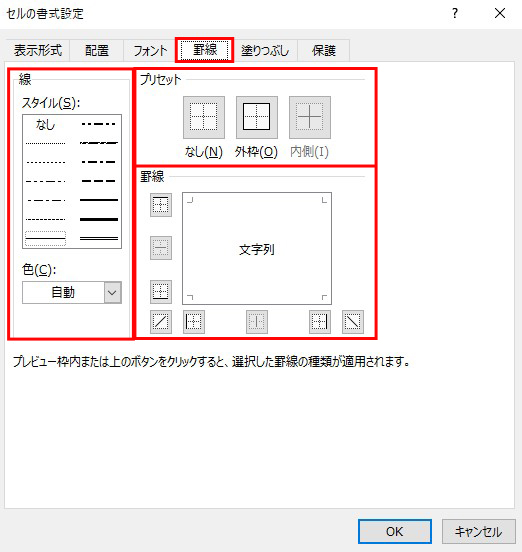Apply the 外枠 outline preset

click(x=257, y=117)
